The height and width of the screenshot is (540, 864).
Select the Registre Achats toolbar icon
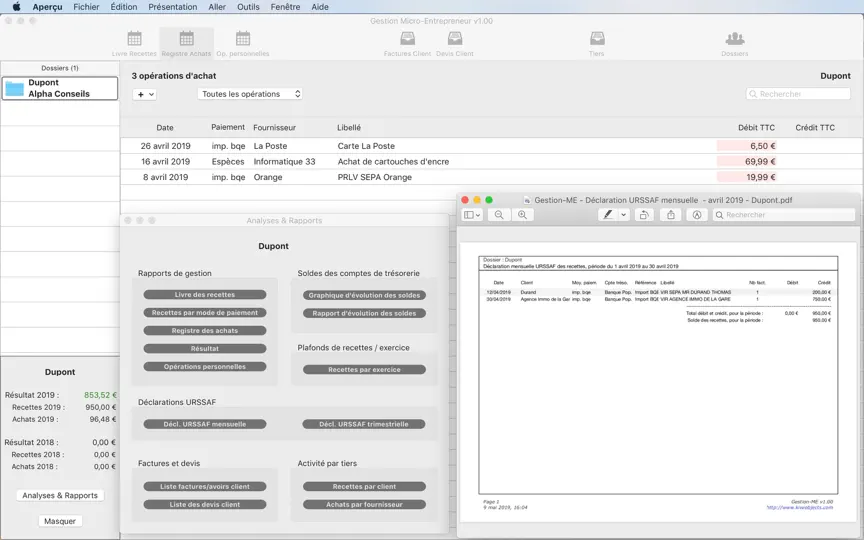(186, 44)
